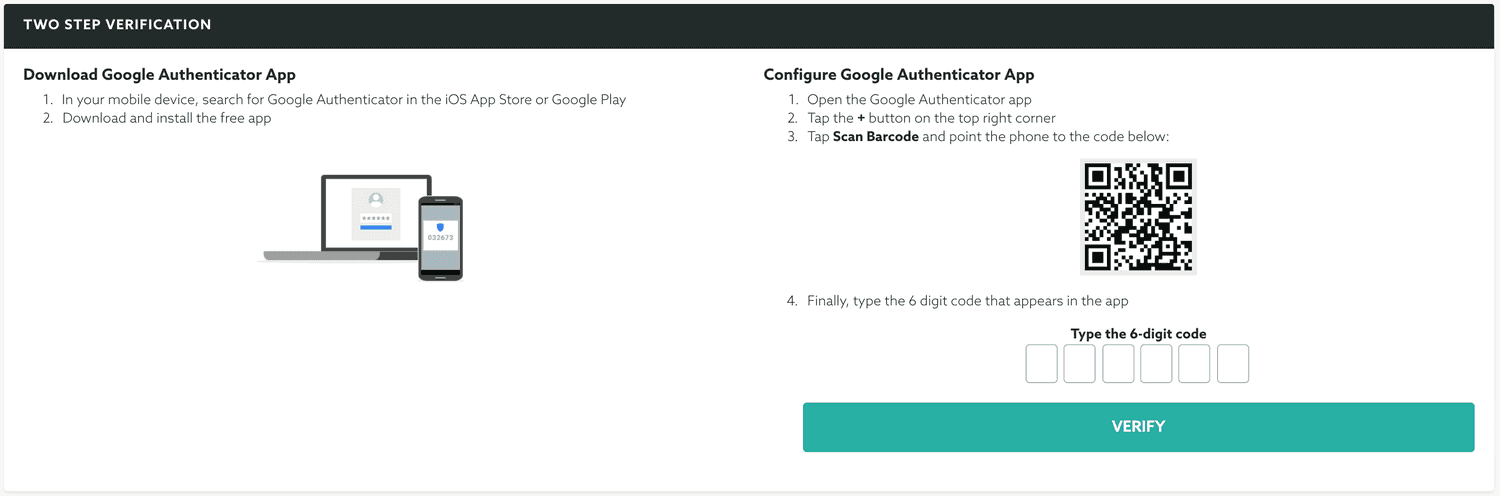Image resolution: width=1500 pixels, height=496 pixels.
Task: Click the fourth digit input box
Action: pyautogui.click(x=1156, y=364)
